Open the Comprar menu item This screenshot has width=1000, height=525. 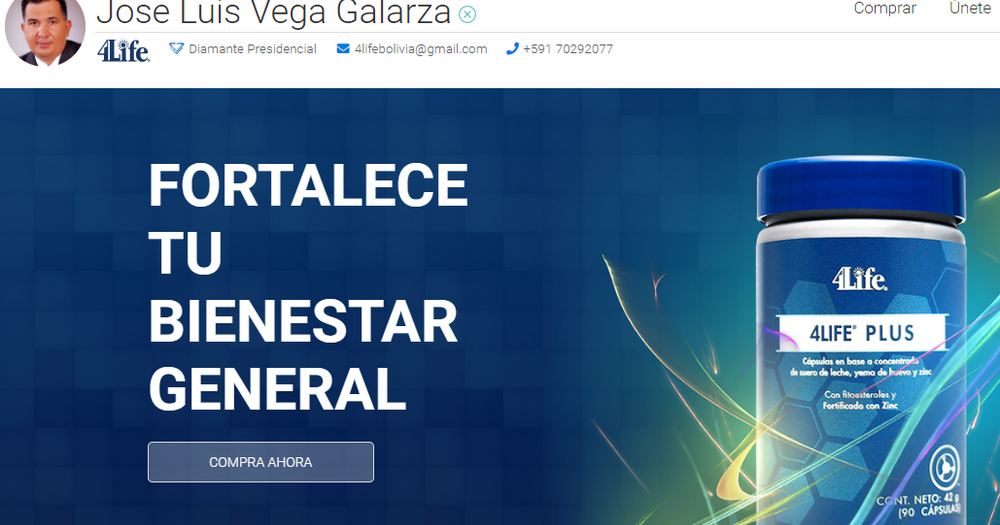[885, 8]
